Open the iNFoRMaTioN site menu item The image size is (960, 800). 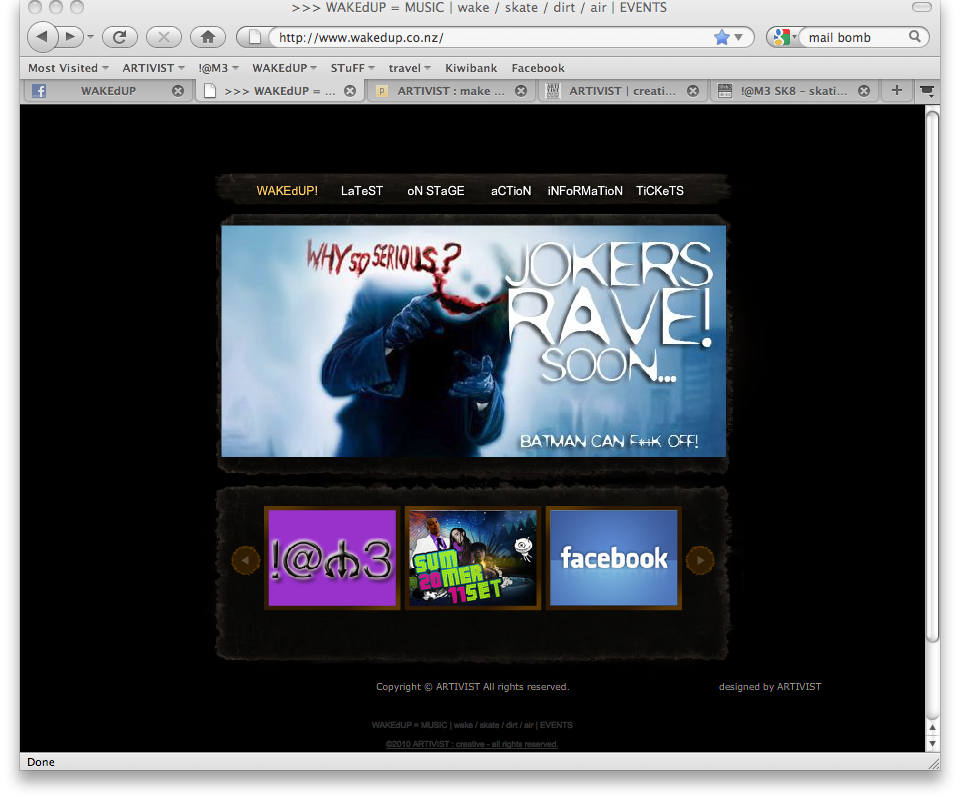pyautogui.click(x=585, y=191)
